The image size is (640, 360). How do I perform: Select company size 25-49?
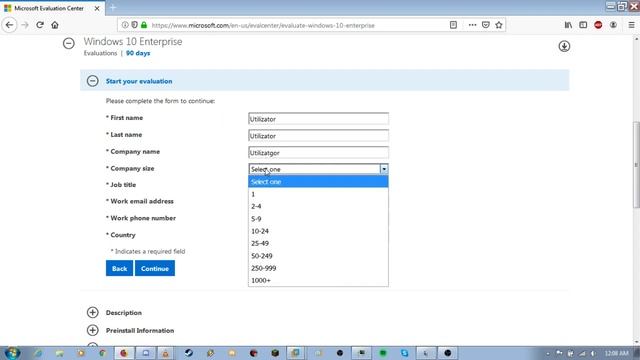[318, 243]
